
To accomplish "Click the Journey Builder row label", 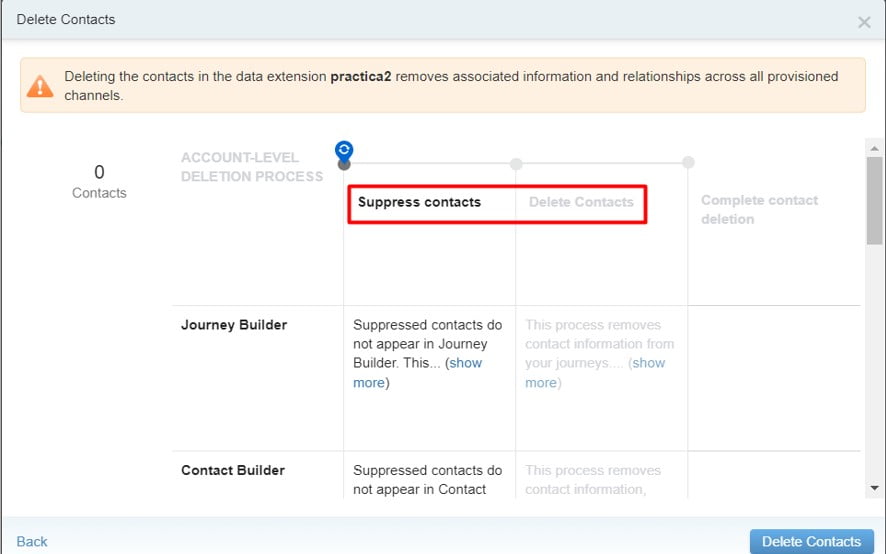I will (234, 325).
